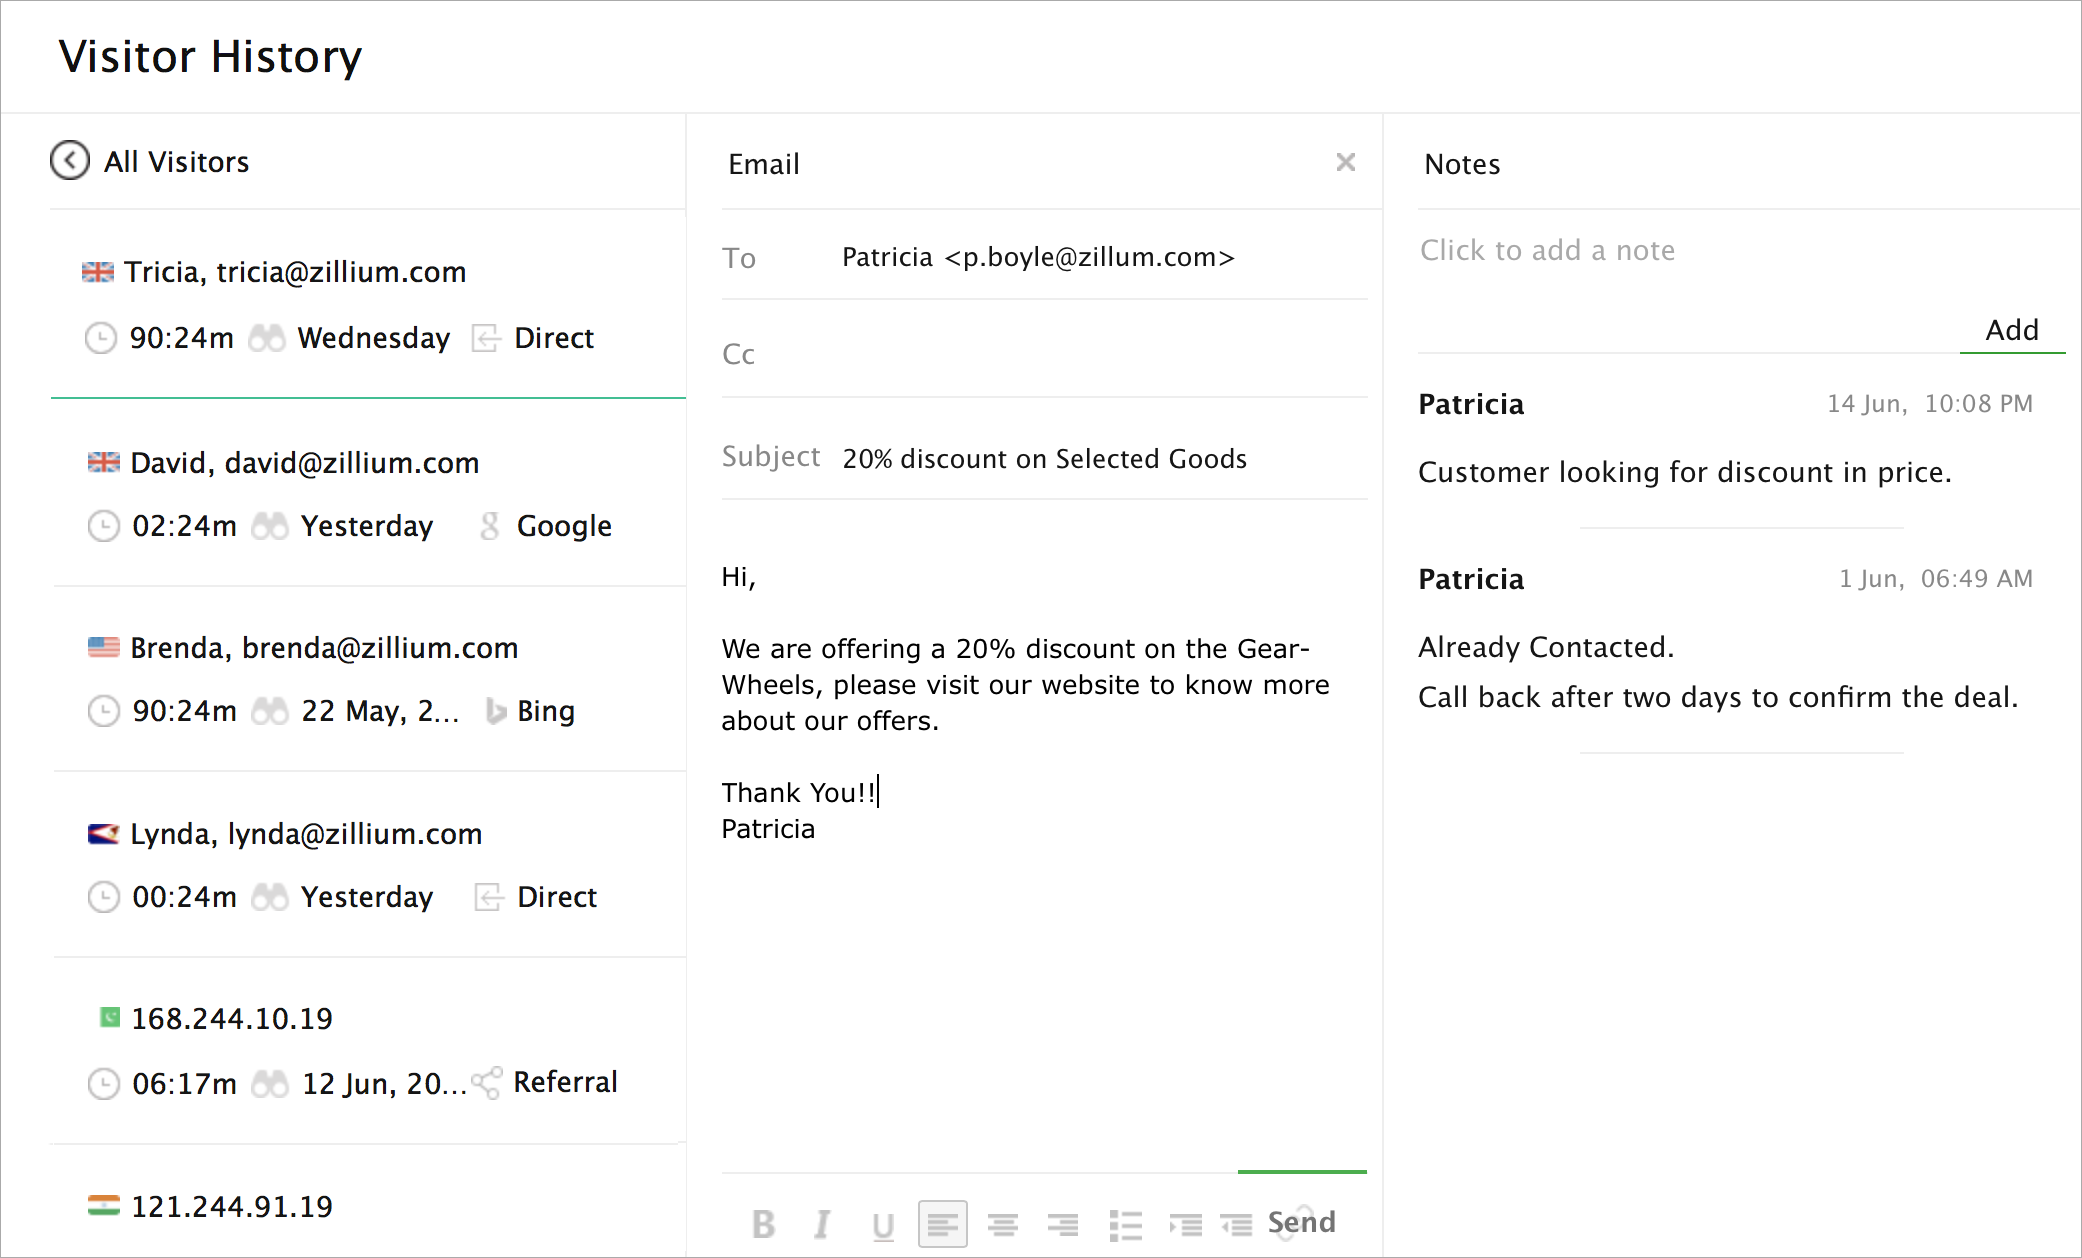
Task: Increase indent in email body
Action: pyautogui.click(x=1185, y=1224)
